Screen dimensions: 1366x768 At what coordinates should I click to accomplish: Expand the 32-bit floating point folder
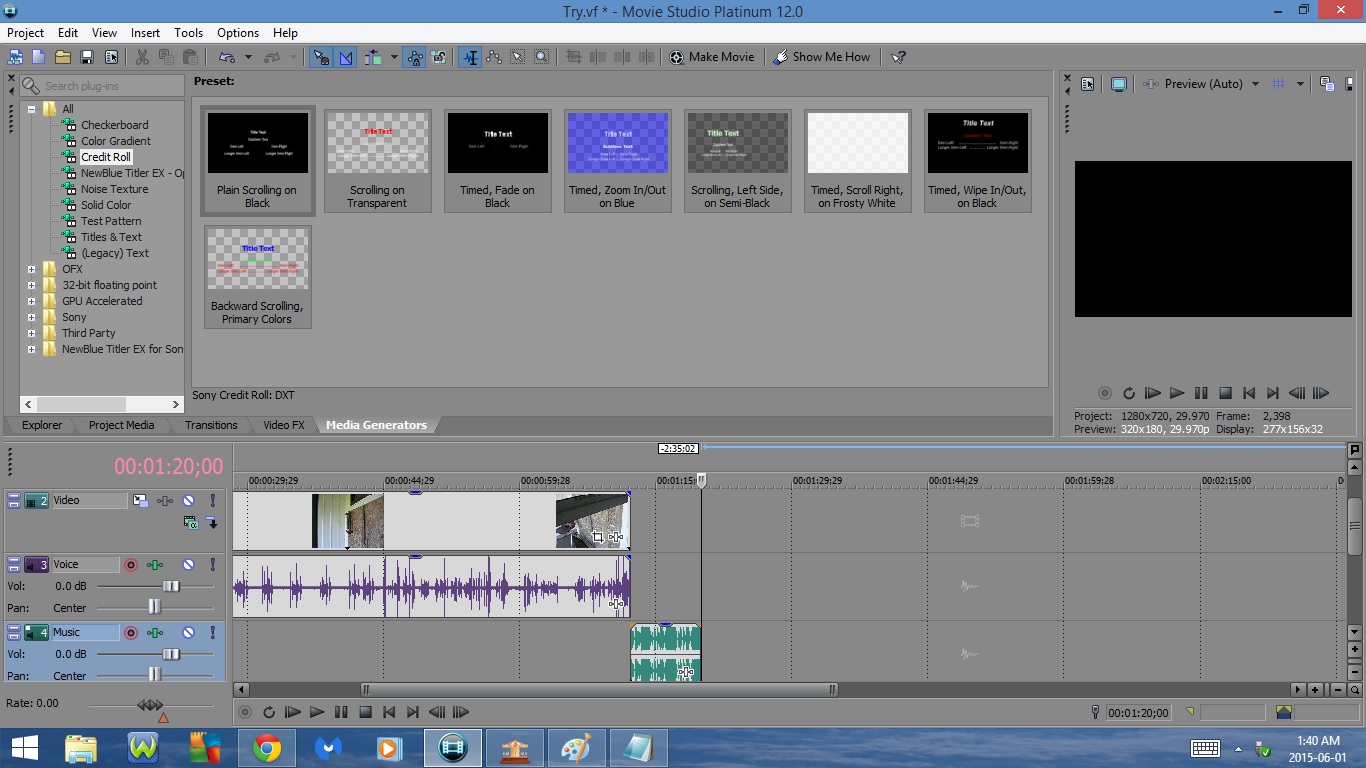(x=32, y=285)
